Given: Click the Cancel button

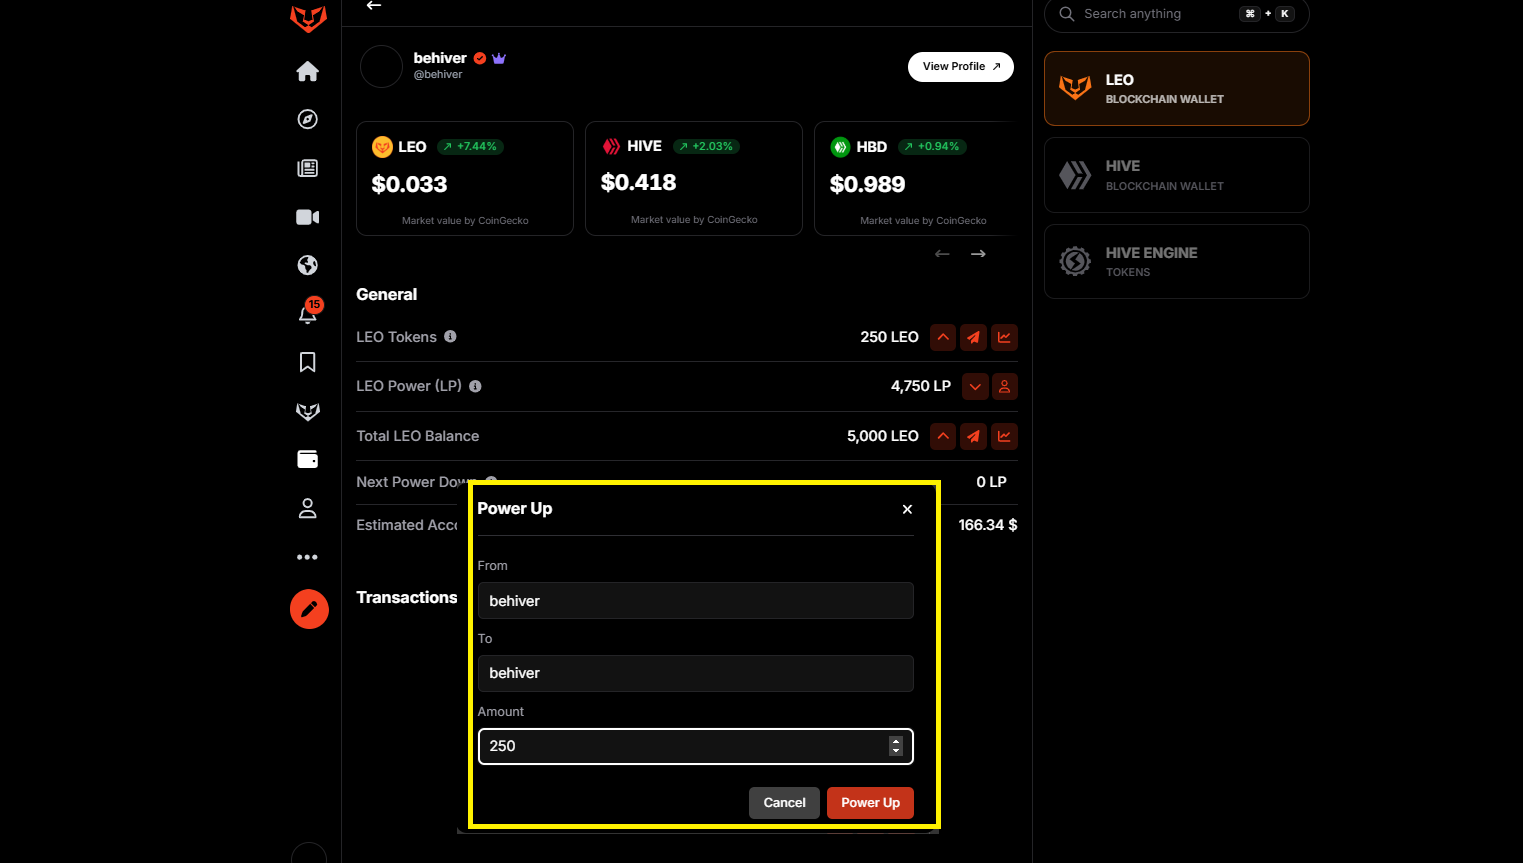Looking at the screenshot, I should [785, 803].
